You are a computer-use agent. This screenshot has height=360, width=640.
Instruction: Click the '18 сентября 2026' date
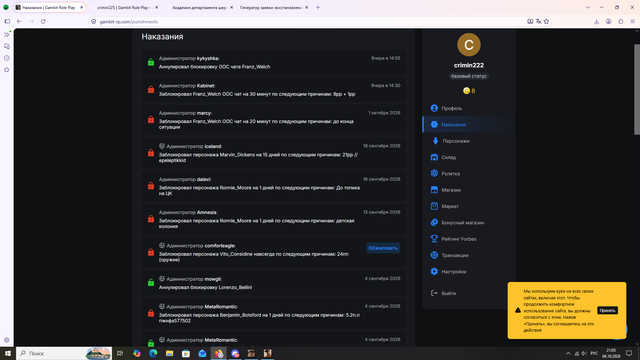382,146
